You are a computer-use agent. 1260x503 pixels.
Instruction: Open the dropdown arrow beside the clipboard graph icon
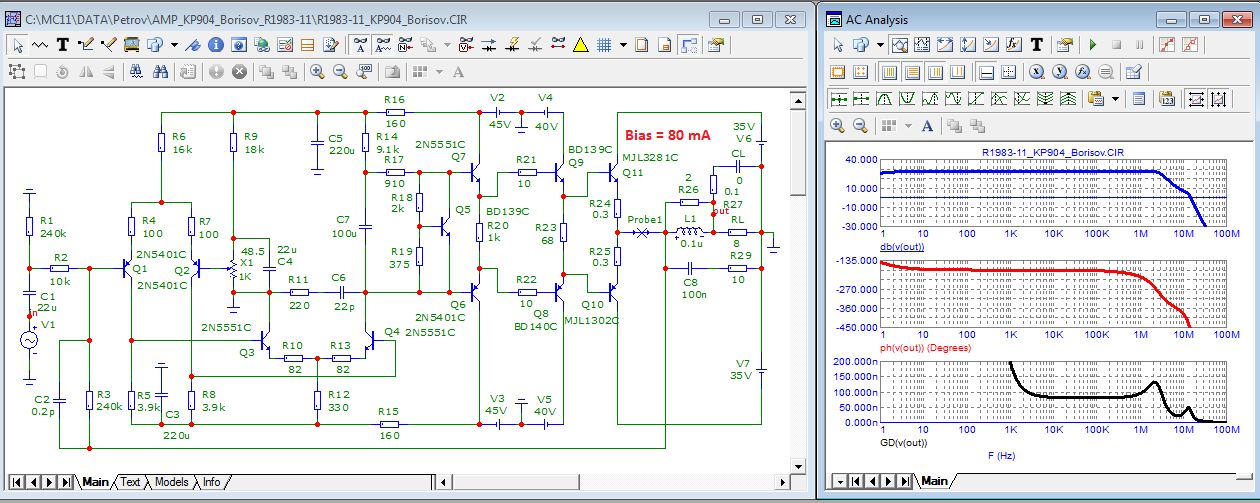1115,99
